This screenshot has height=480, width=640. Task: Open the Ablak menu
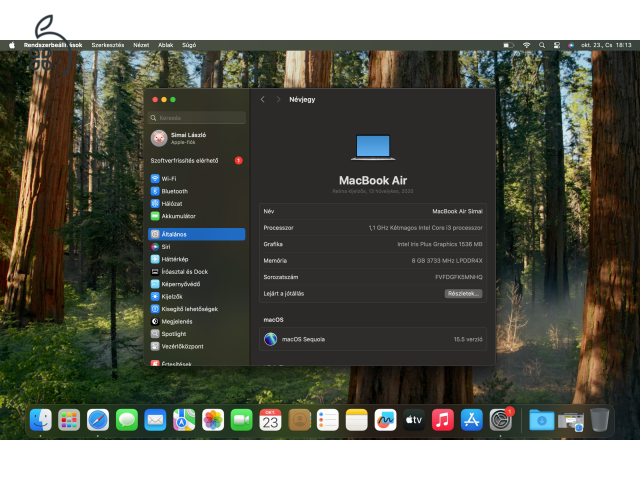click(x=165, y=45)
